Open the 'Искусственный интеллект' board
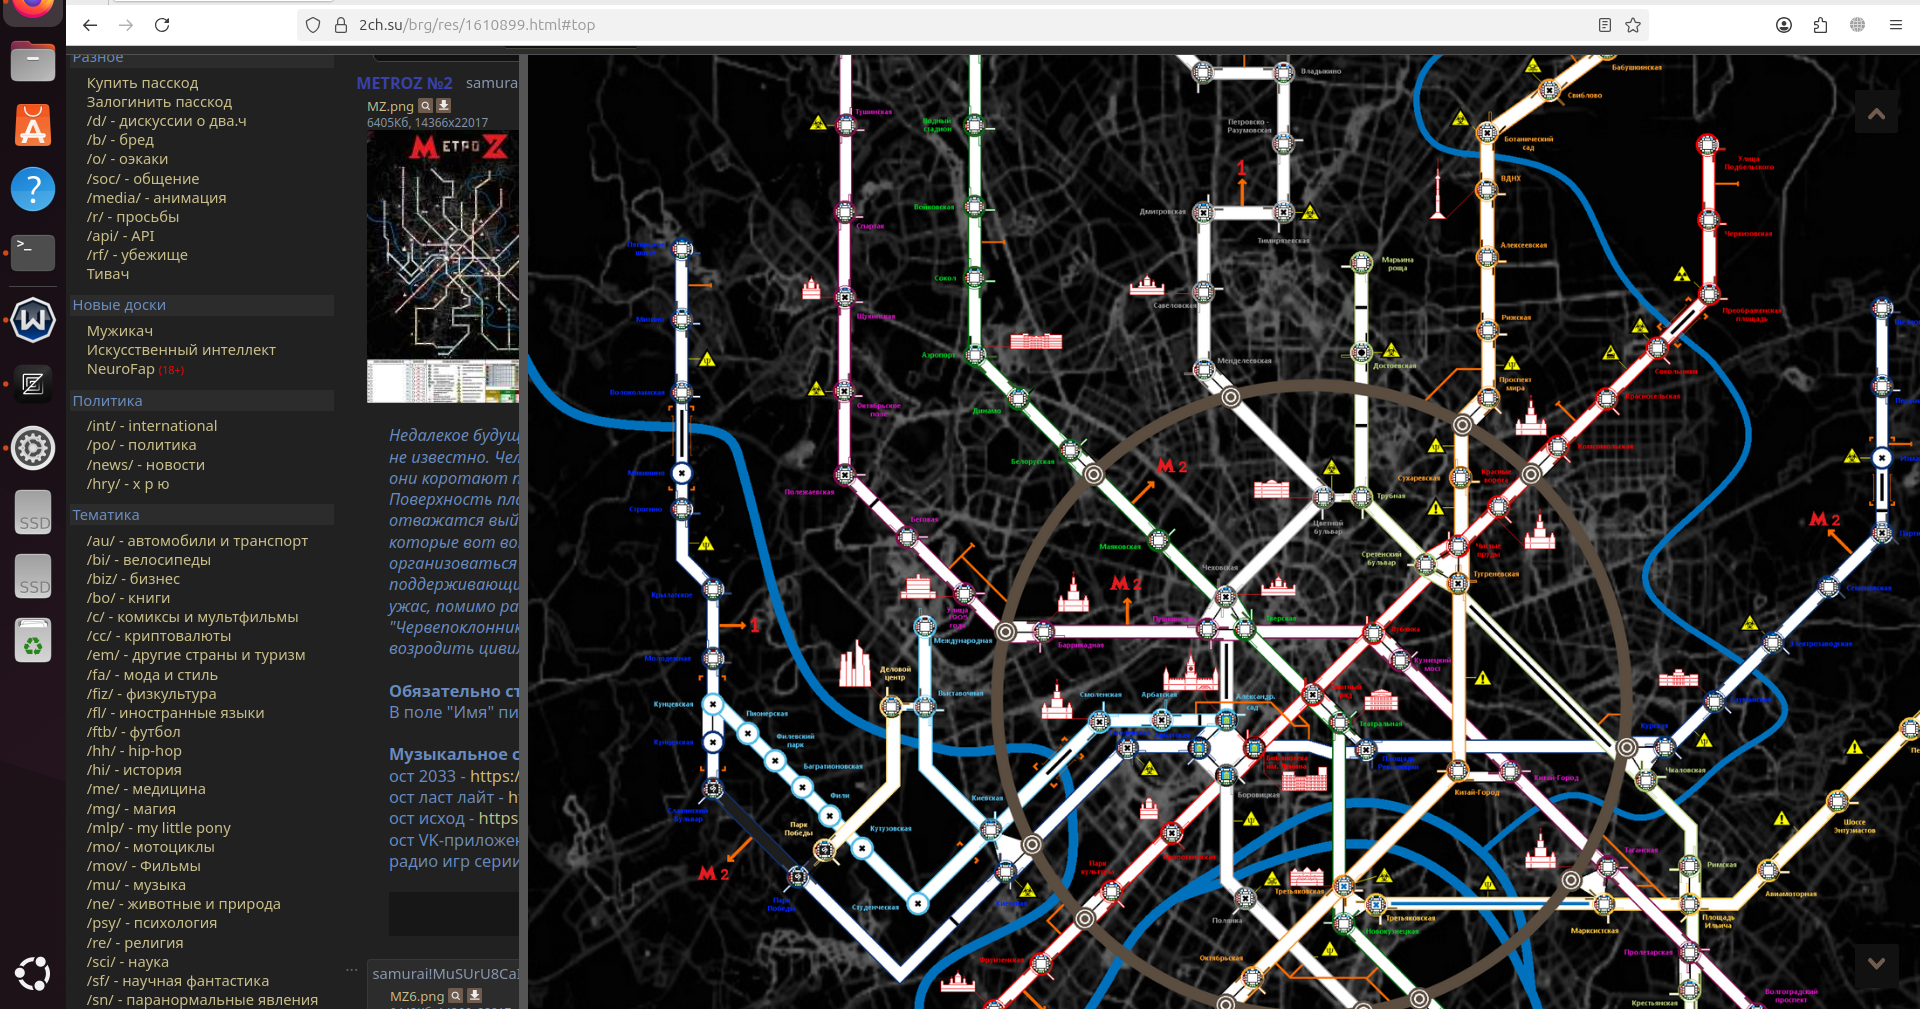 181,350
